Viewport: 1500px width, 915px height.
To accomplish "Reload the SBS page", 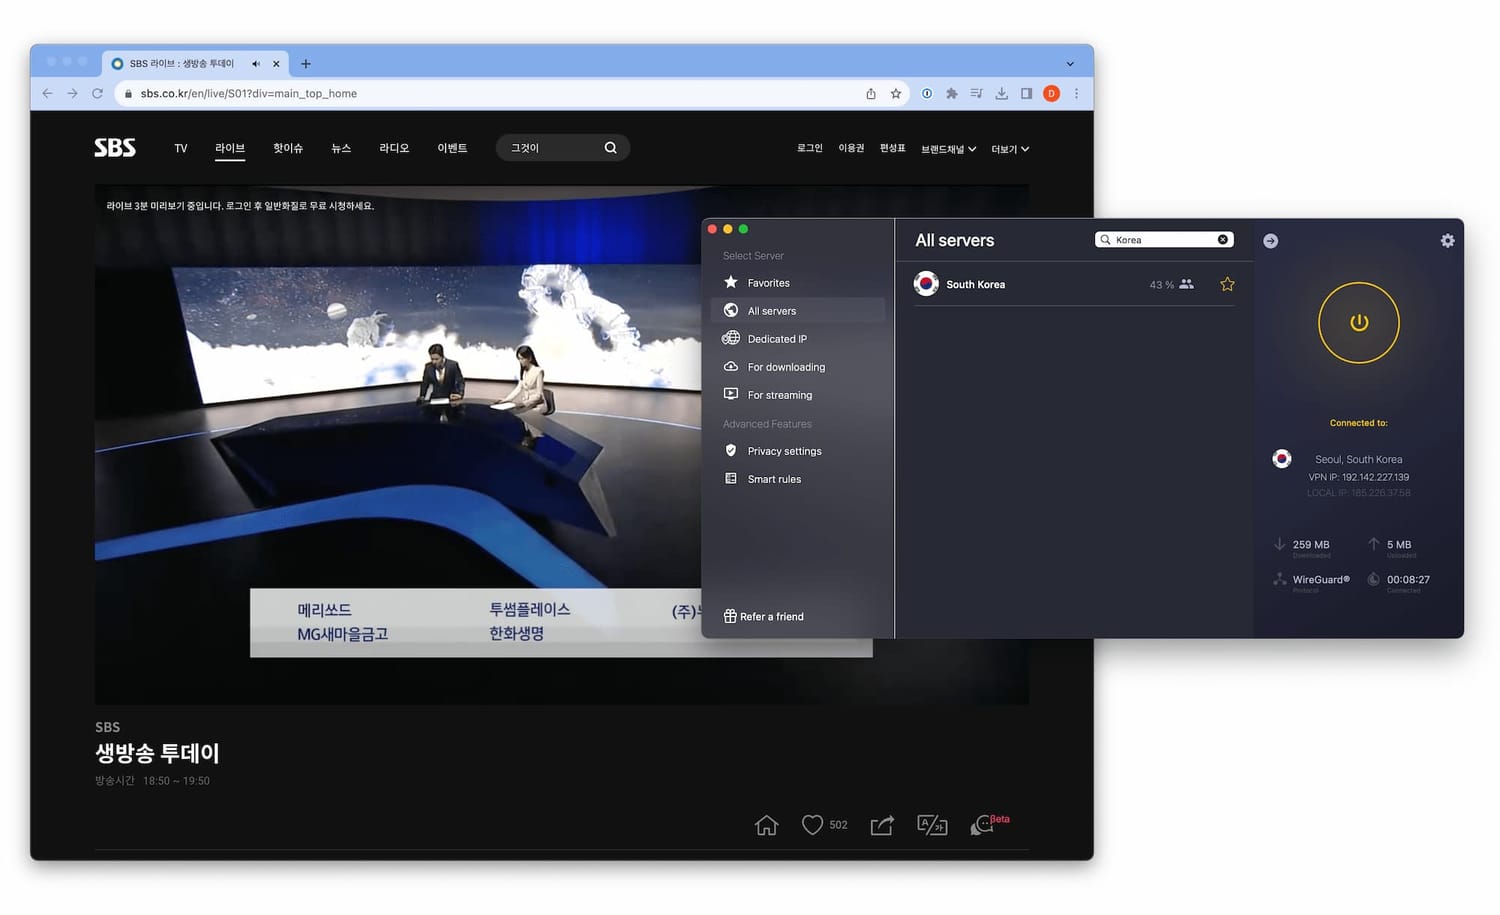I will 97,93.
